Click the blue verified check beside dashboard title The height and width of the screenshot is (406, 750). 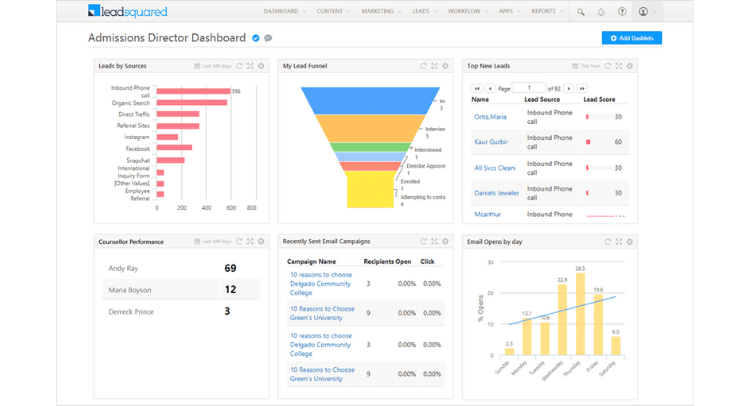pos(256,38)
